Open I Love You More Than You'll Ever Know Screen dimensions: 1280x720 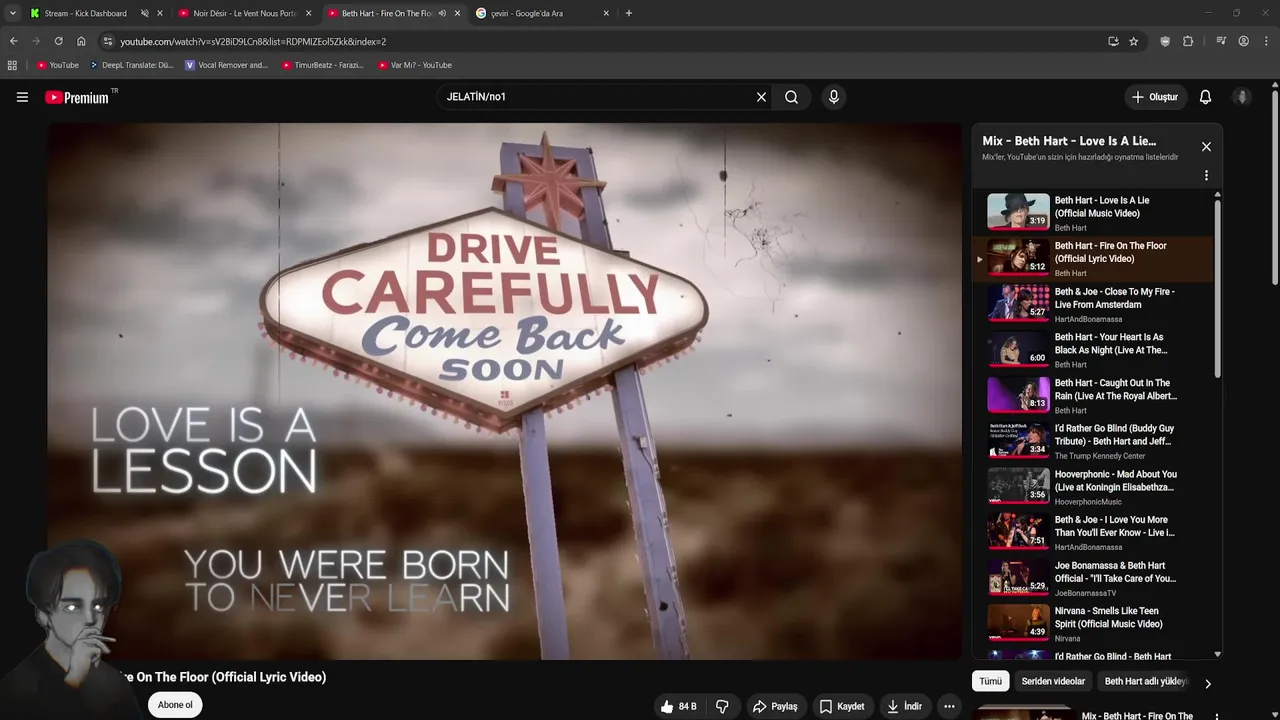click(x=1094, y=533)
